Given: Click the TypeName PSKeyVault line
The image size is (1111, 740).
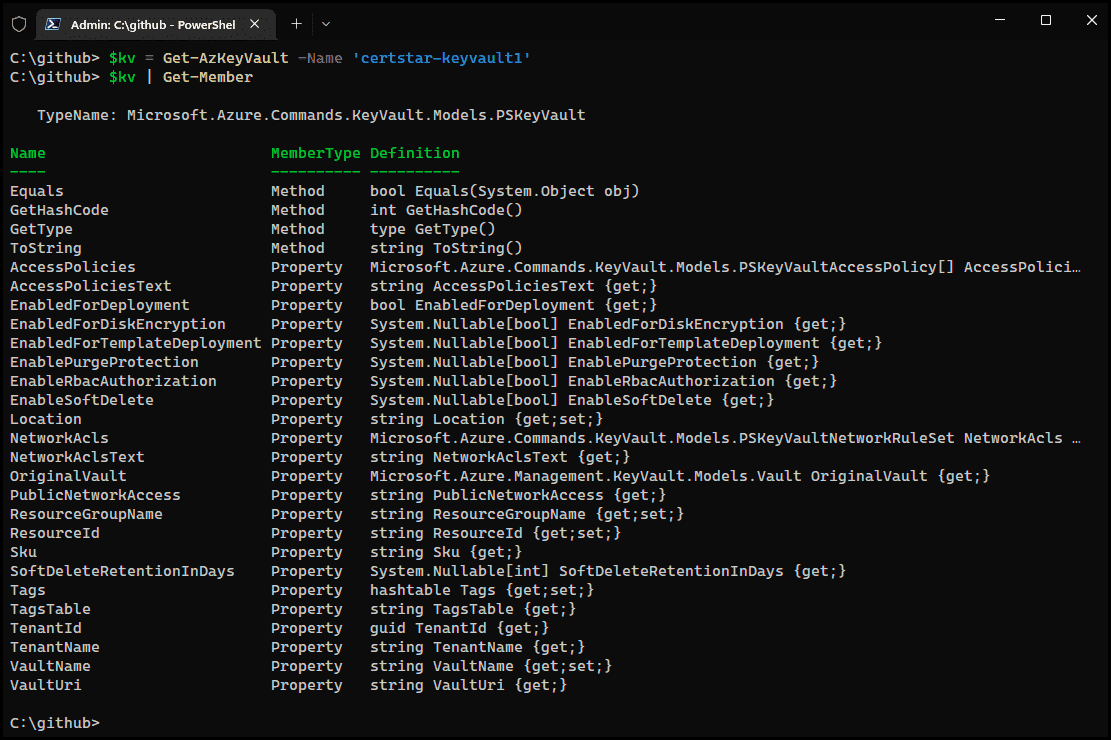Looking at the screenshot, I should coord(311,115).
